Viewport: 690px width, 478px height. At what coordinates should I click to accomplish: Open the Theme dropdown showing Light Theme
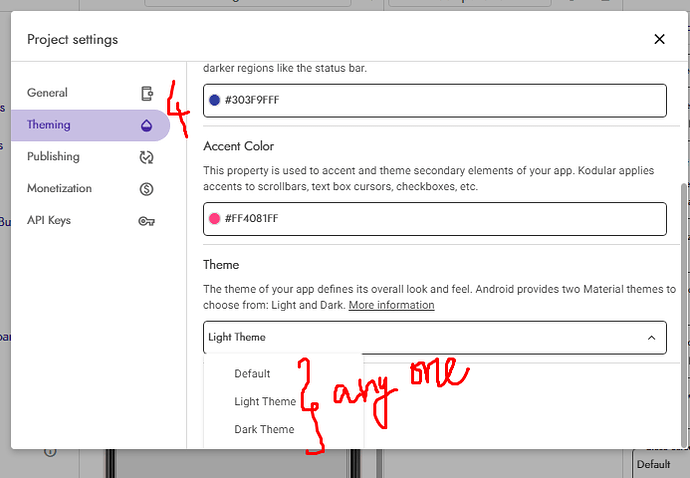point(435,338)
